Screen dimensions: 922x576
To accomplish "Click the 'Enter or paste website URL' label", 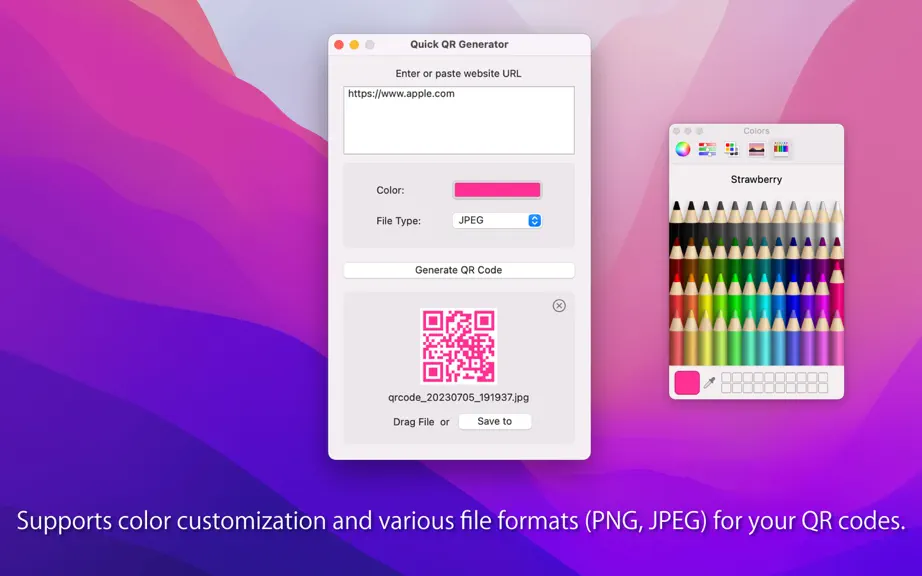I will [458, 73].
